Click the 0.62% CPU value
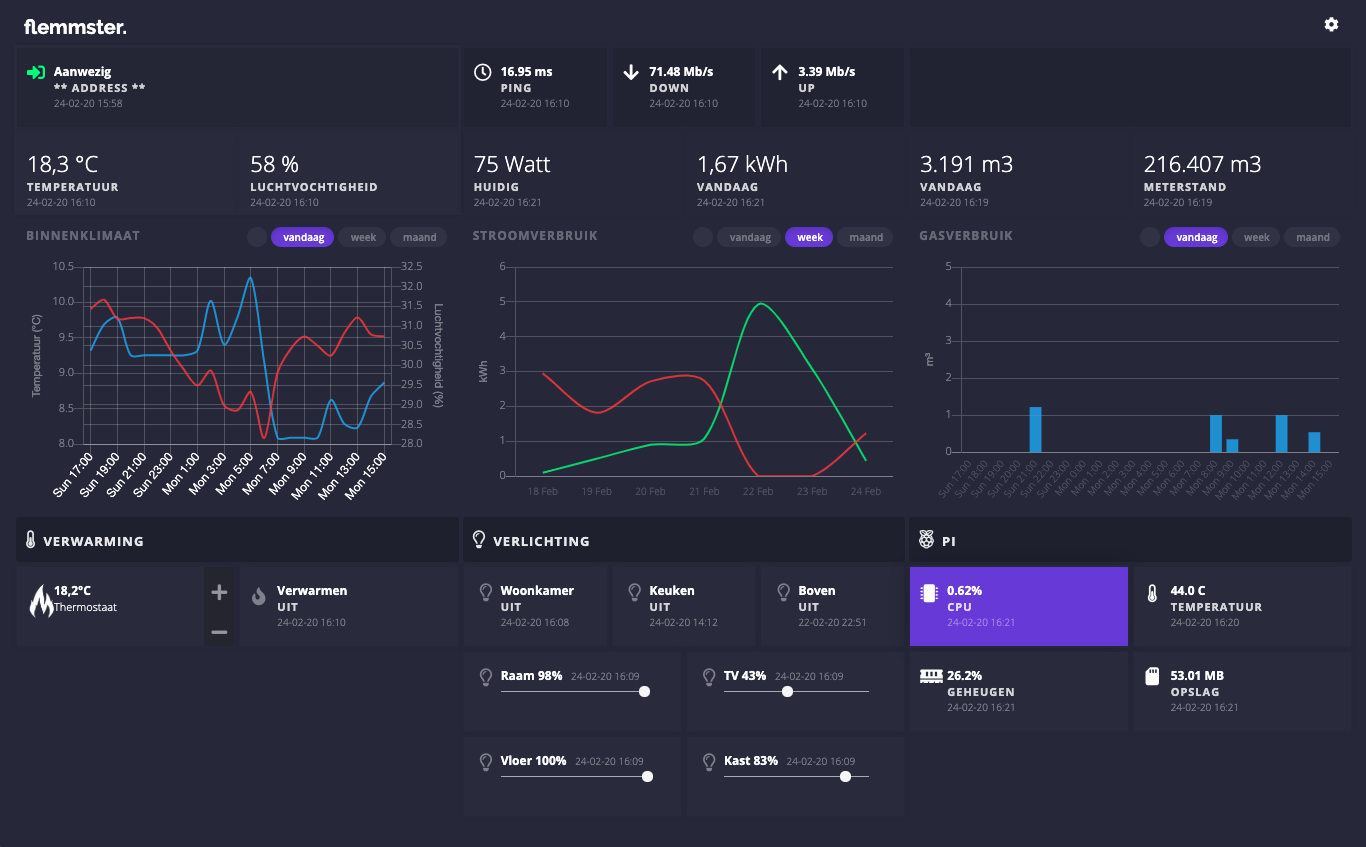1366x847 pixels. coord(965,591)
